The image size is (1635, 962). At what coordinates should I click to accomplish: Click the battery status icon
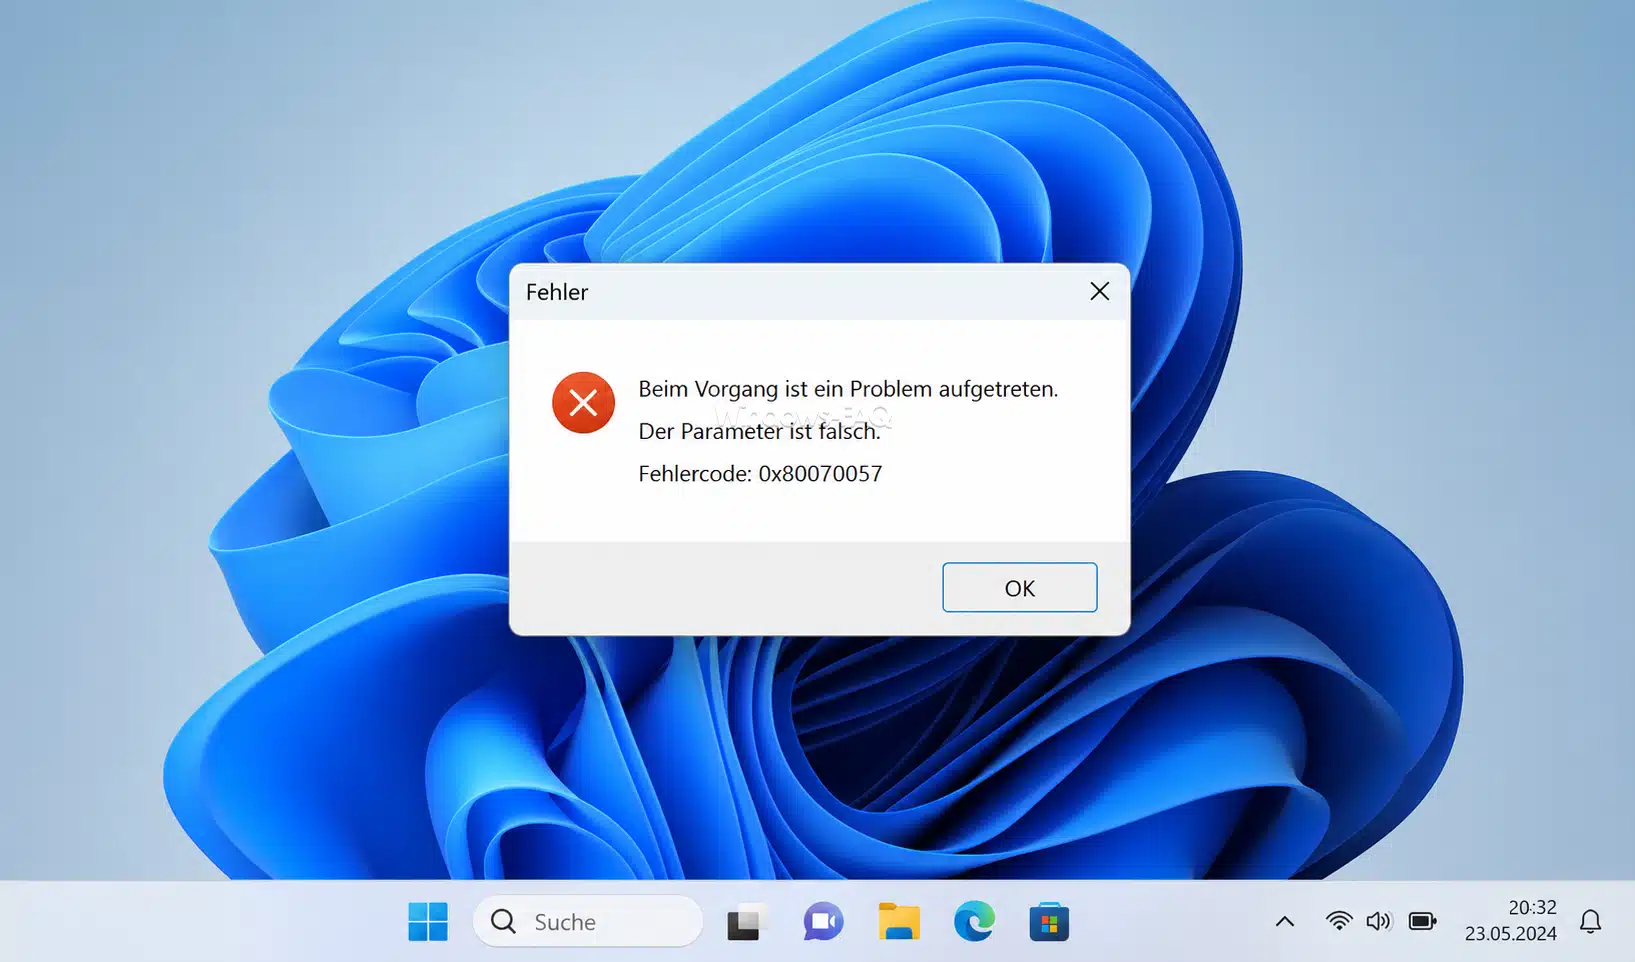coord(1422,921)
